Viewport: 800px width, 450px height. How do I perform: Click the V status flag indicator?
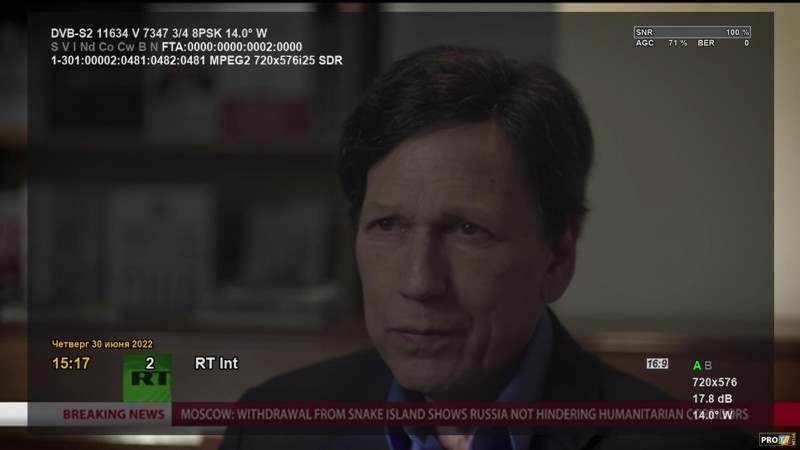pos(65,47)
